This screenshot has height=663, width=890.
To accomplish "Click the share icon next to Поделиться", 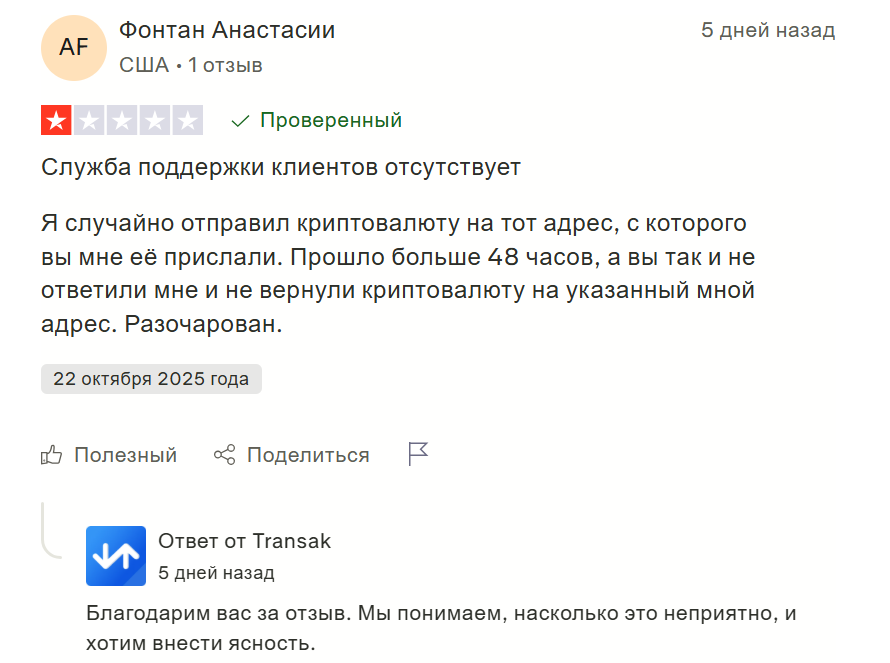I will 225,455.
